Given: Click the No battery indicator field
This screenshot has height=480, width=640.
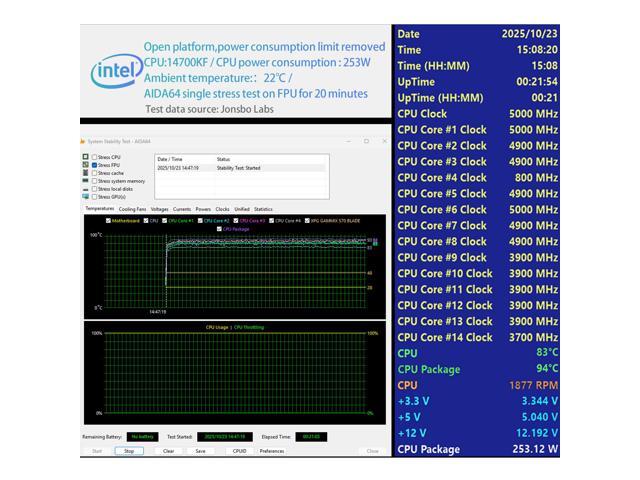Looking at the screenshot, I should [142, 437].
